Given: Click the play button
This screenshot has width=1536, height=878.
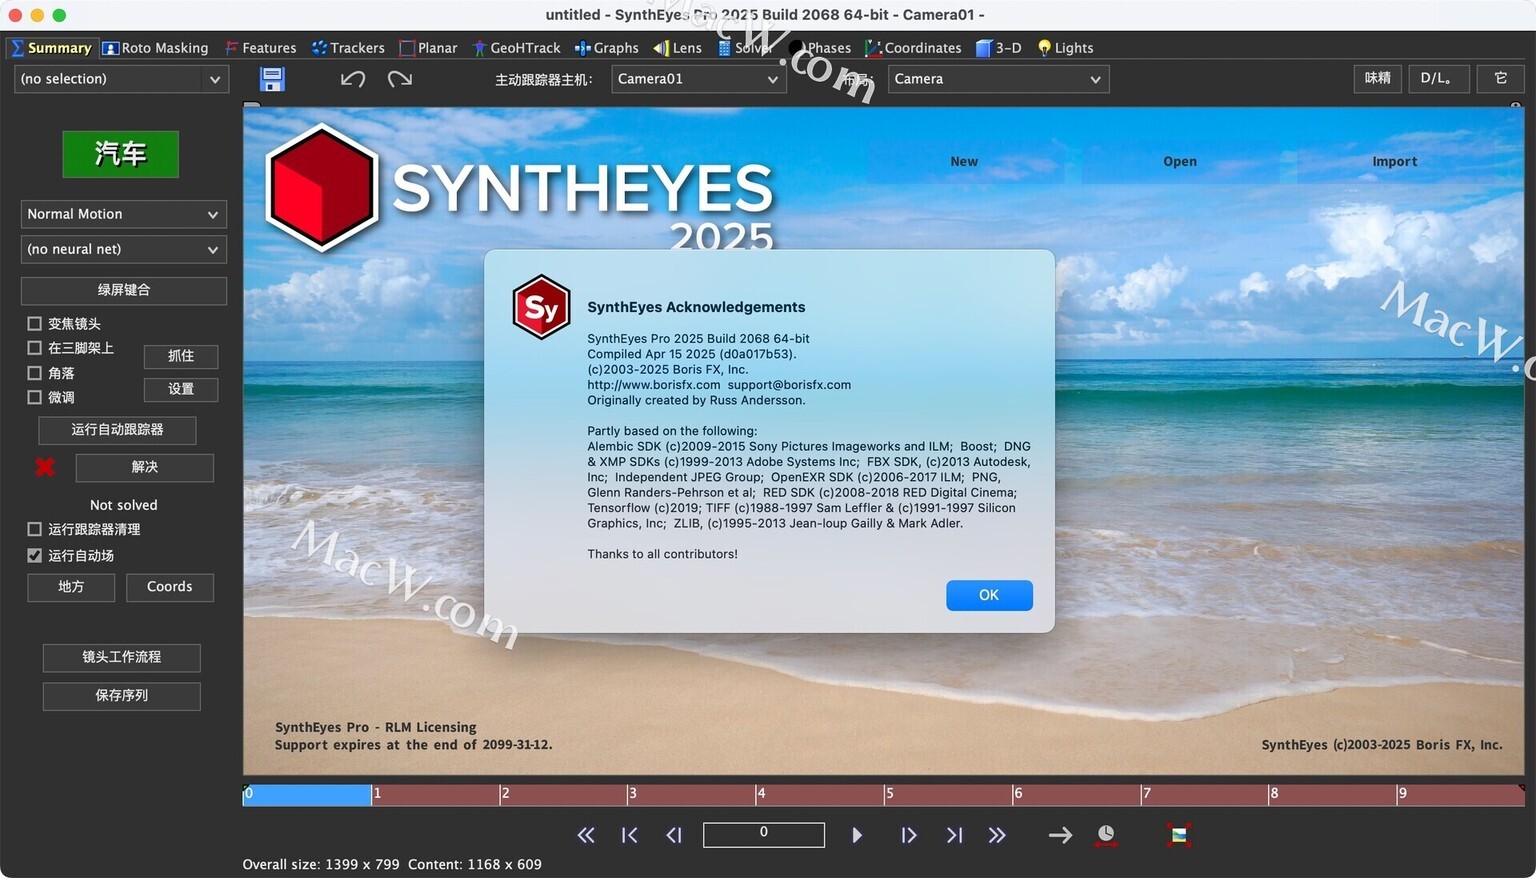Looking at the screenshot, I should pyautogui.click(x=857, y=835).
